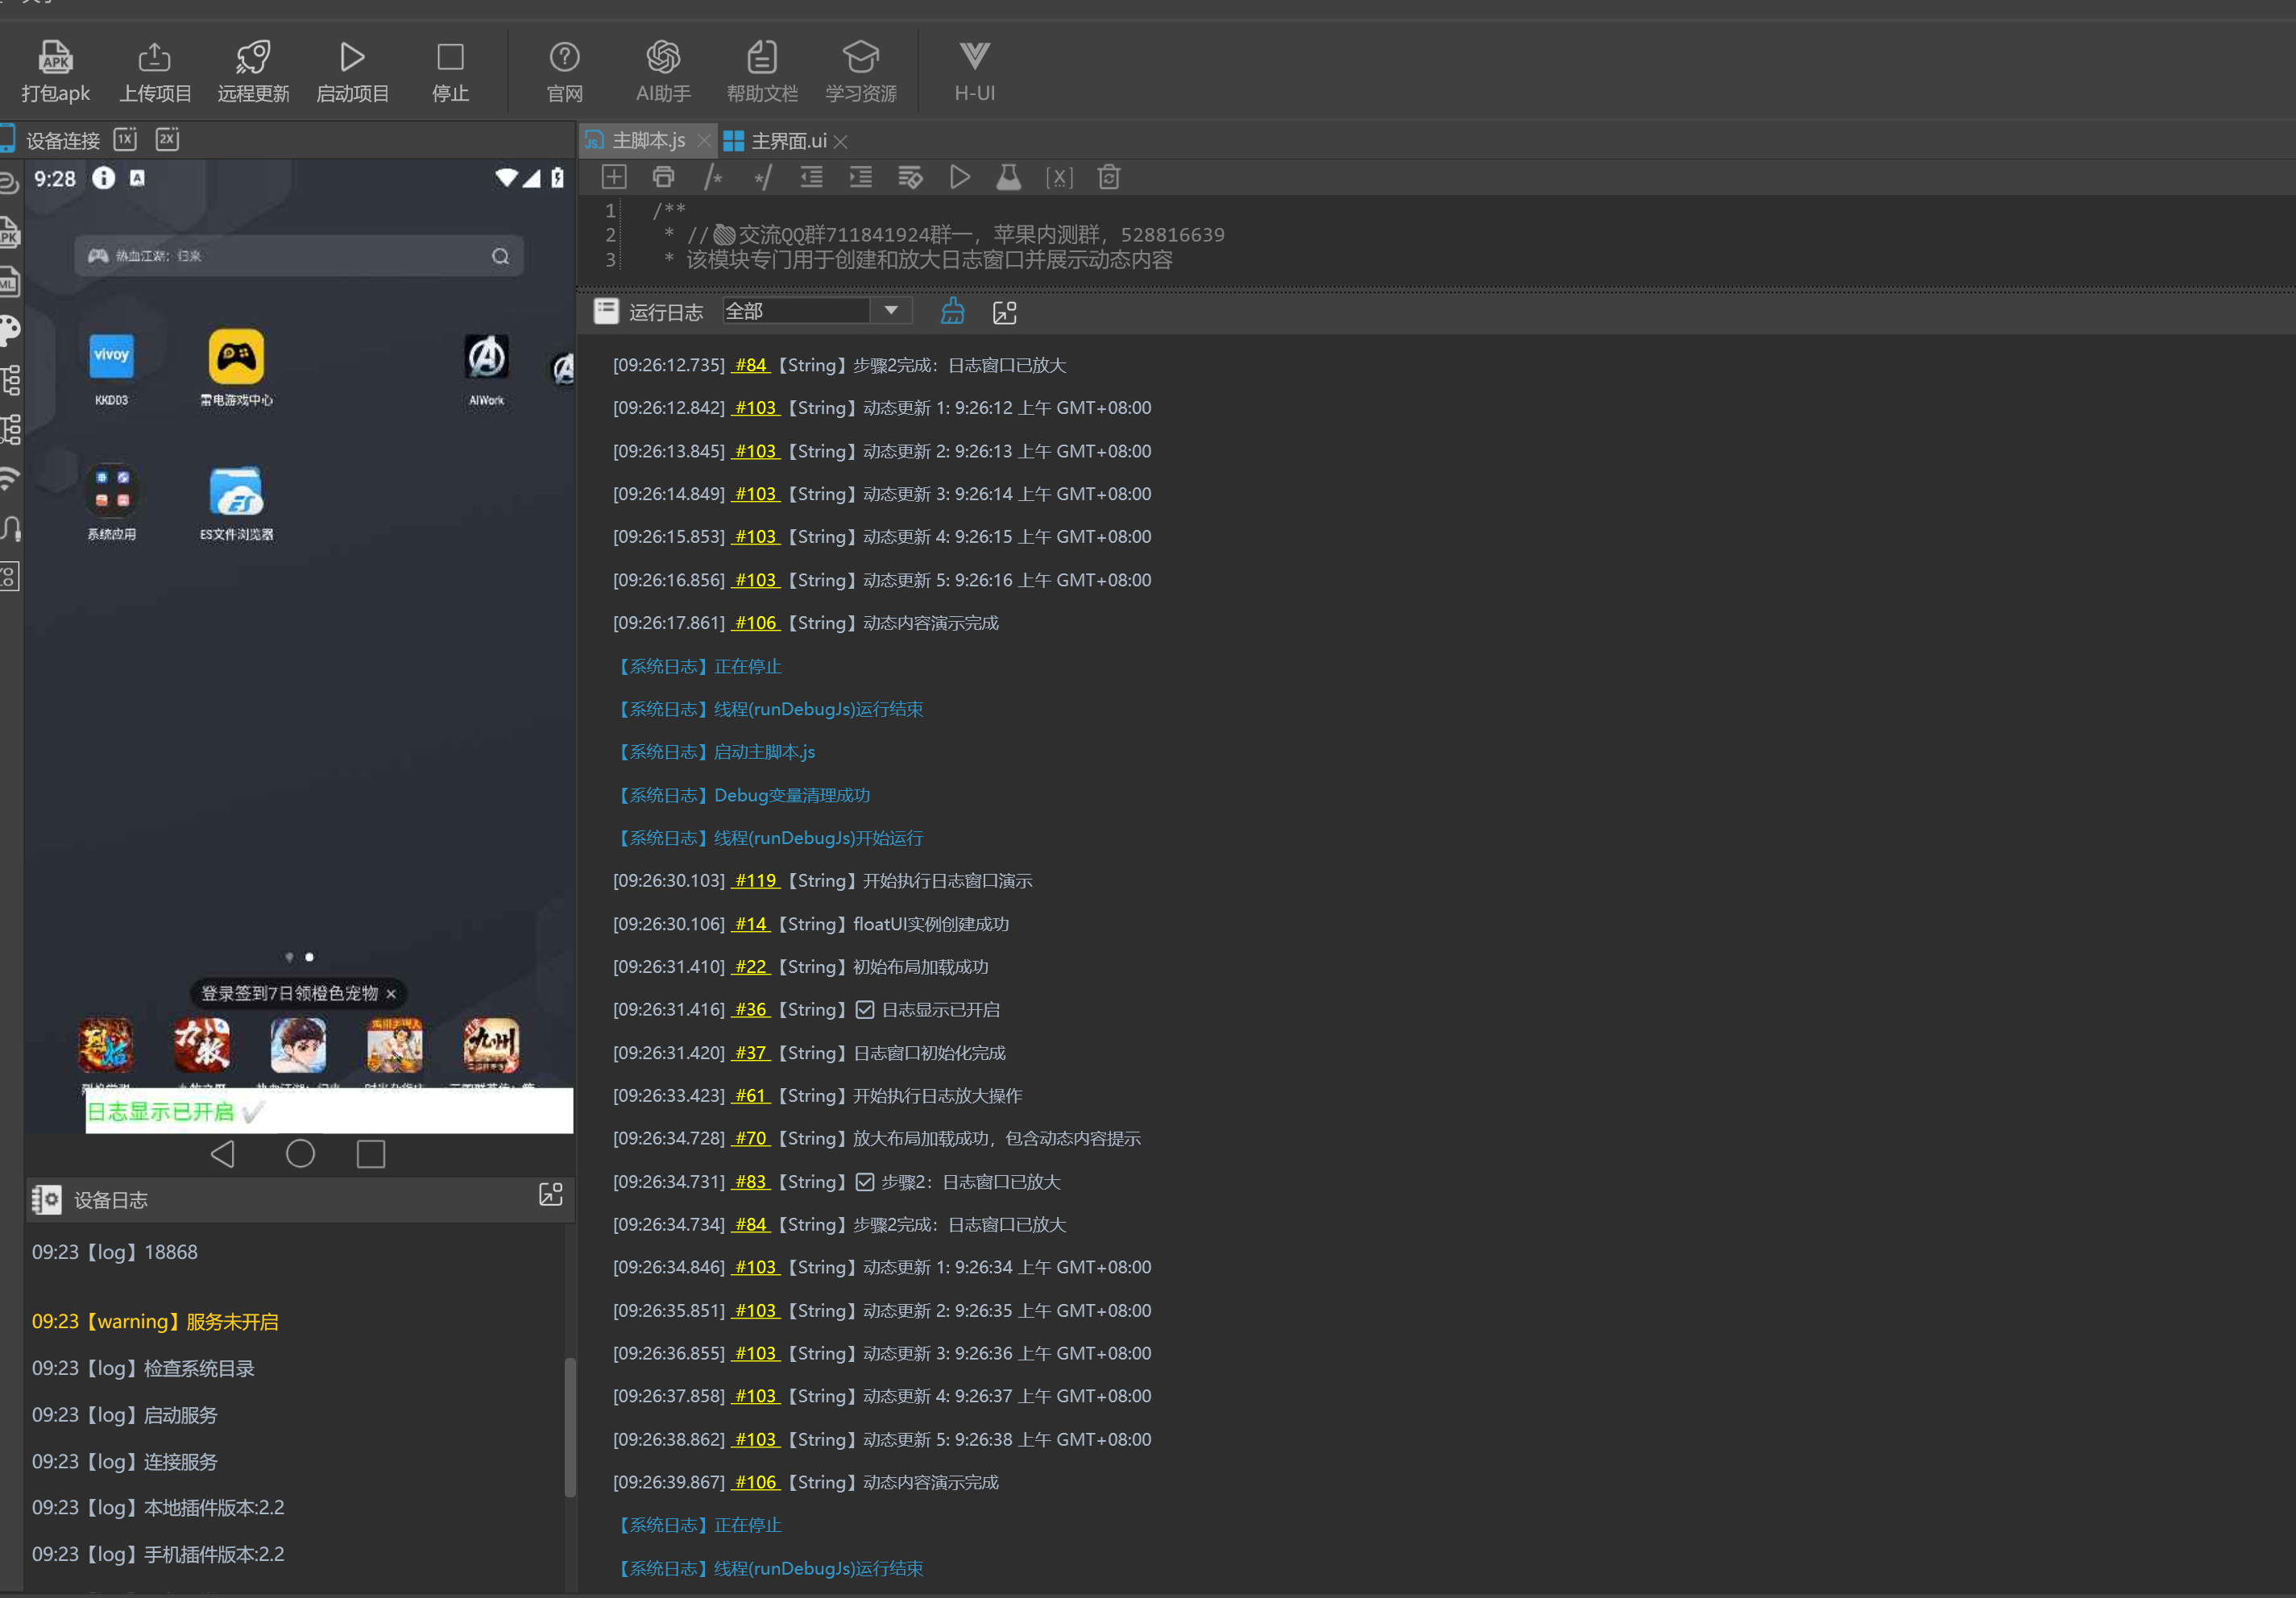This screenshot has width=2296, height=1598.
Task: Click the trash refresh icon in editor toolbar
Action: (x=1108, y=178)
